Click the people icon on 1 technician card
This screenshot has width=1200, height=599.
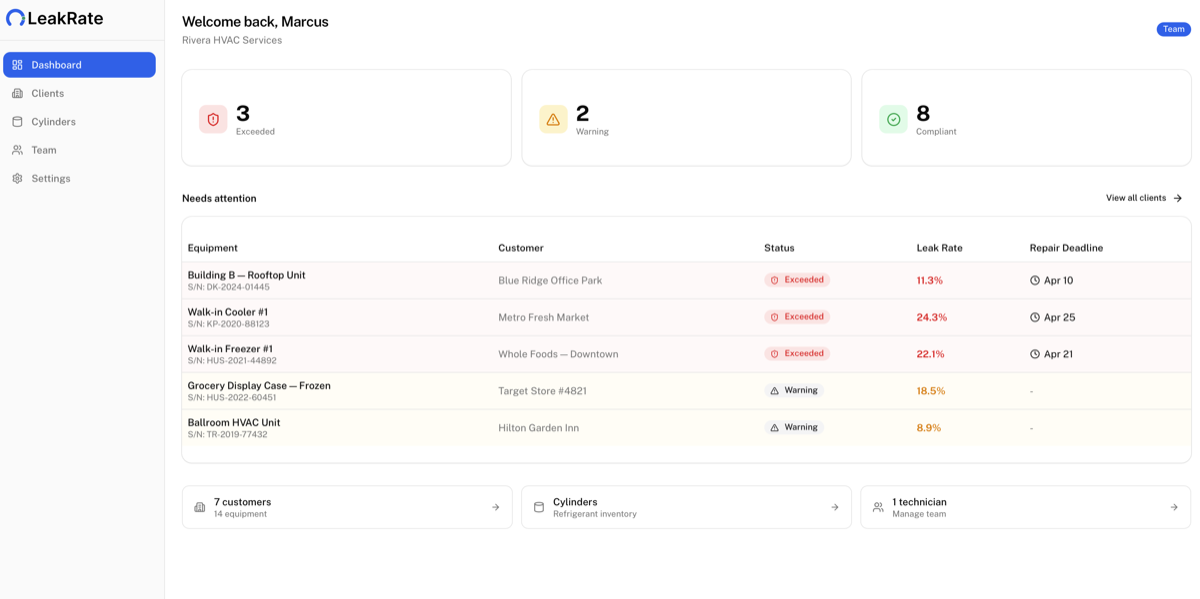click(879, 507)
